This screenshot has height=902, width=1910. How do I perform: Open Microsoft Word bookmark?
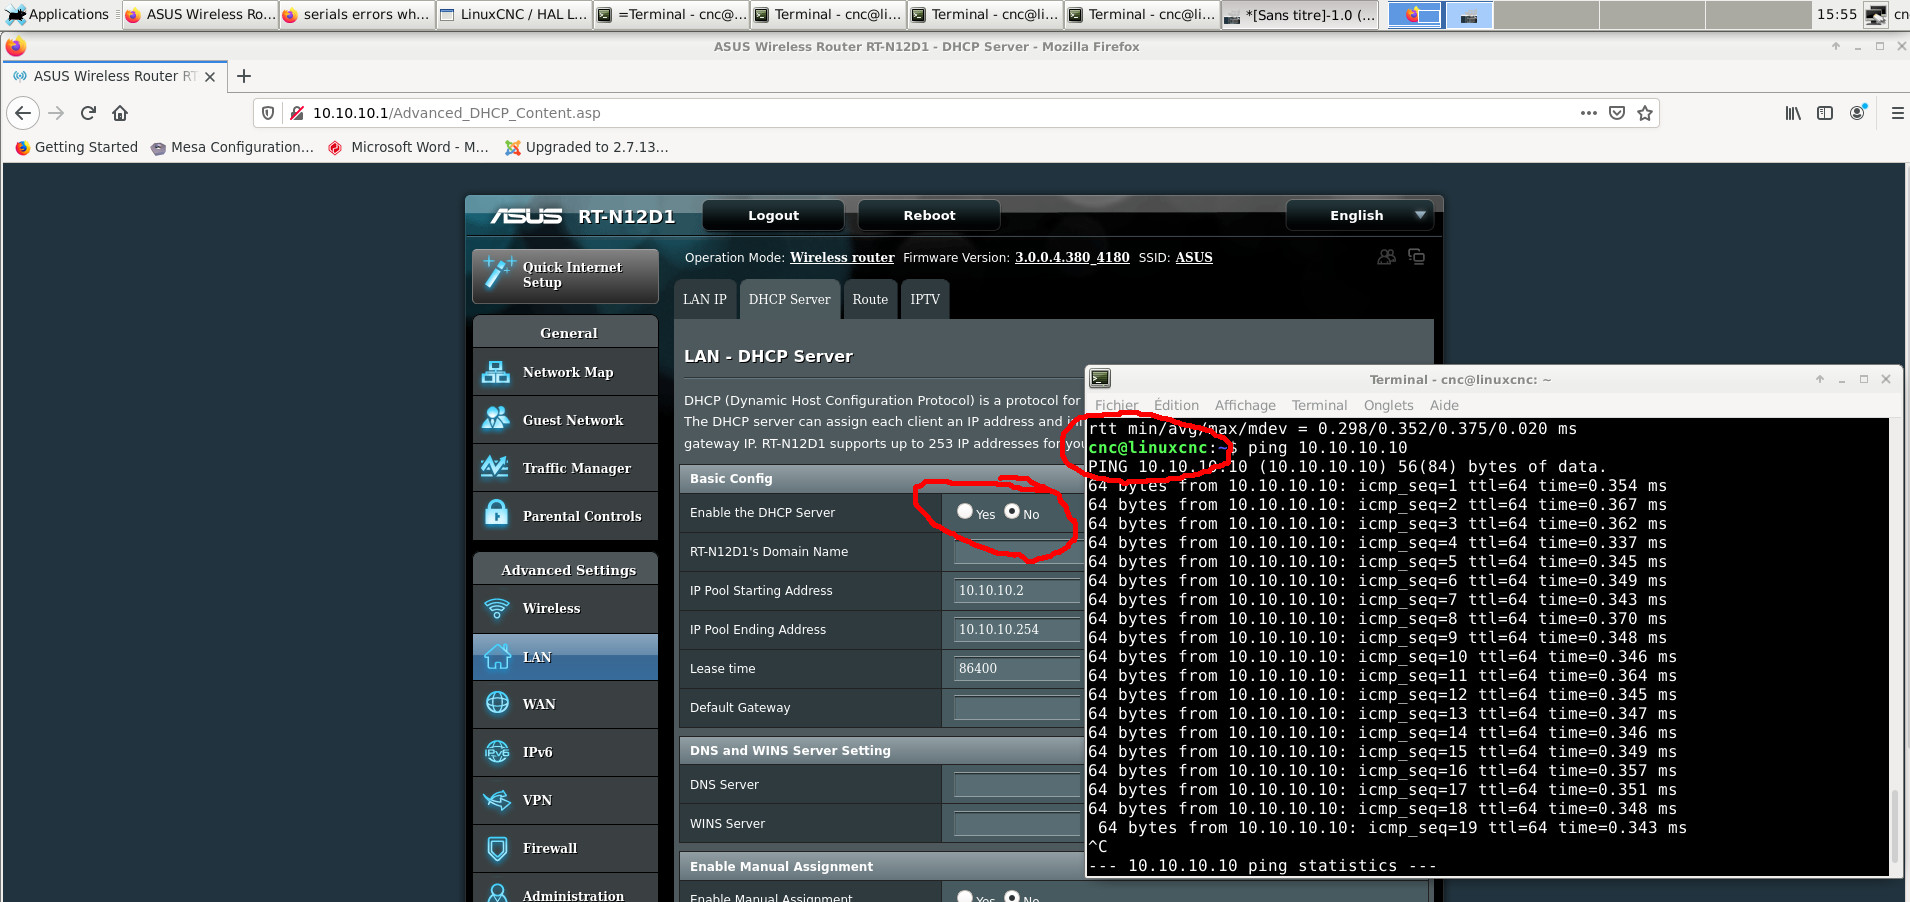[x=408, y=147]
